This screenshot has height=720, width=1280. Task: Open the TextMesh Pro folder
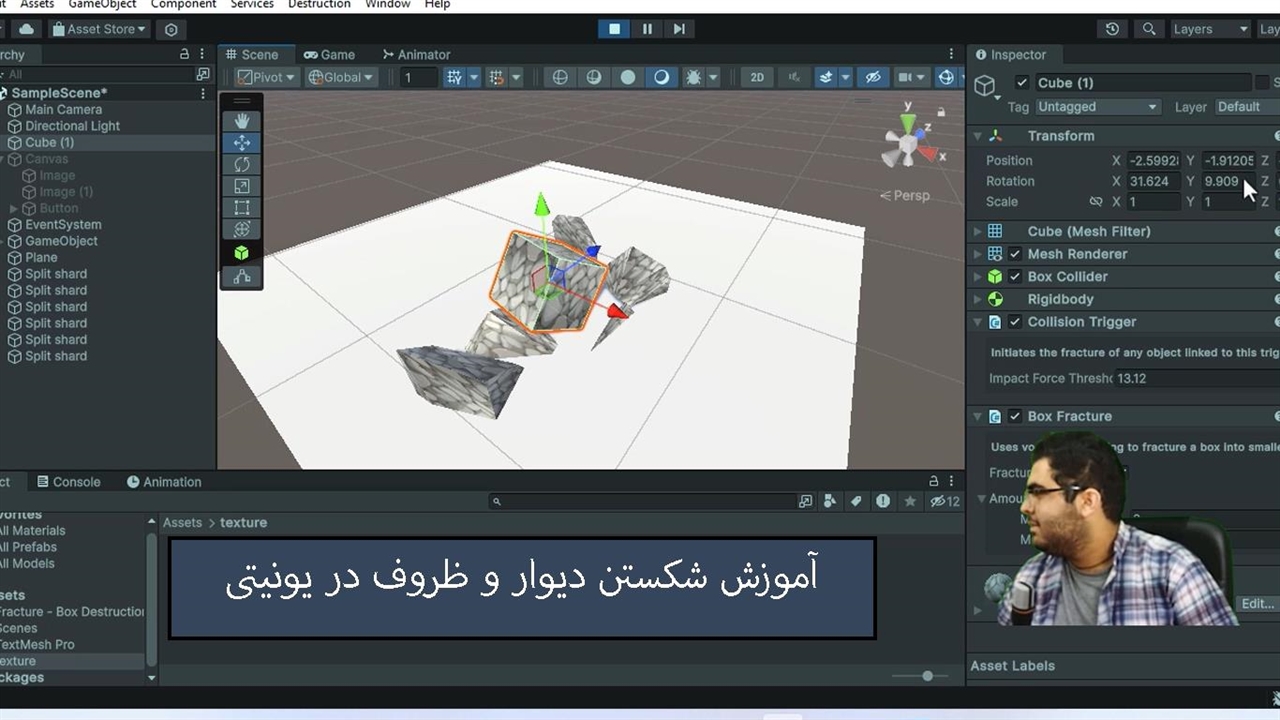pyautogui.click(x=37, y=645)
